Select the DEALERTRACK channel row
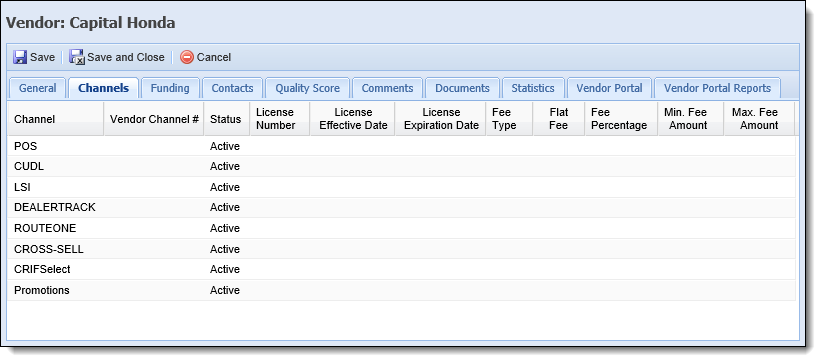 [401, 207]
